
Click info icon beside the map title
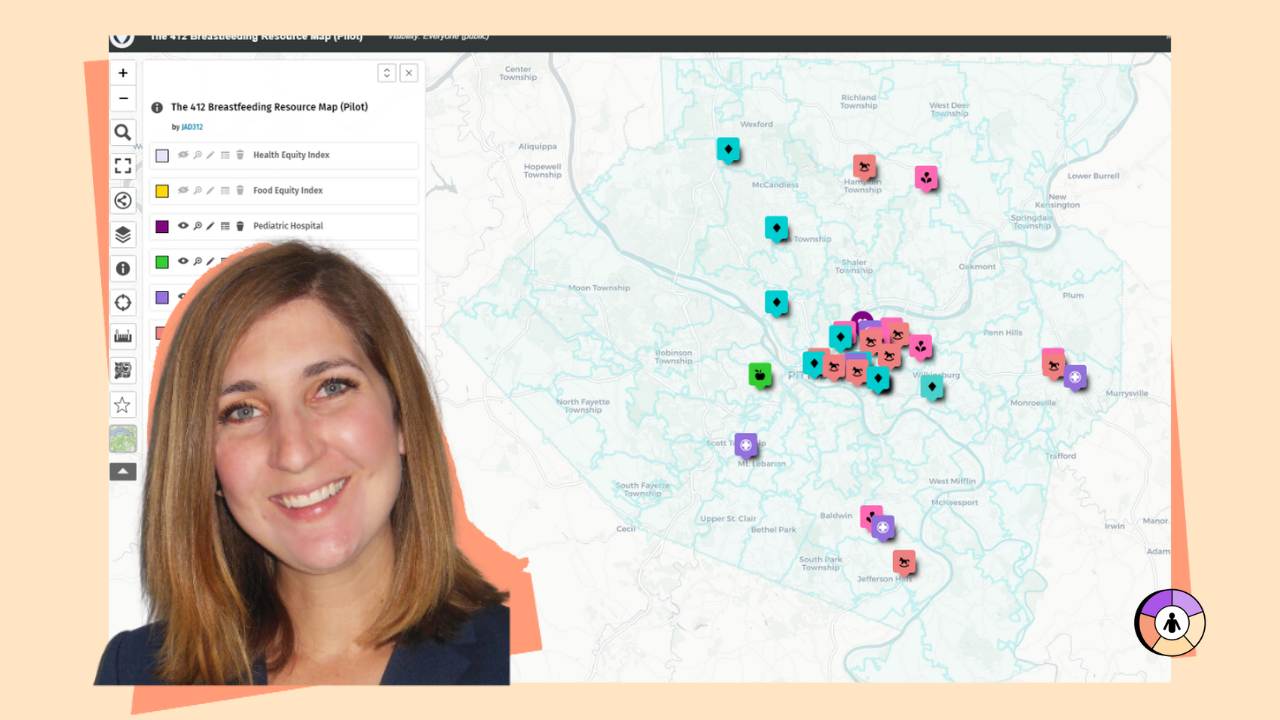pyautogui.click(x=157, y=107)
